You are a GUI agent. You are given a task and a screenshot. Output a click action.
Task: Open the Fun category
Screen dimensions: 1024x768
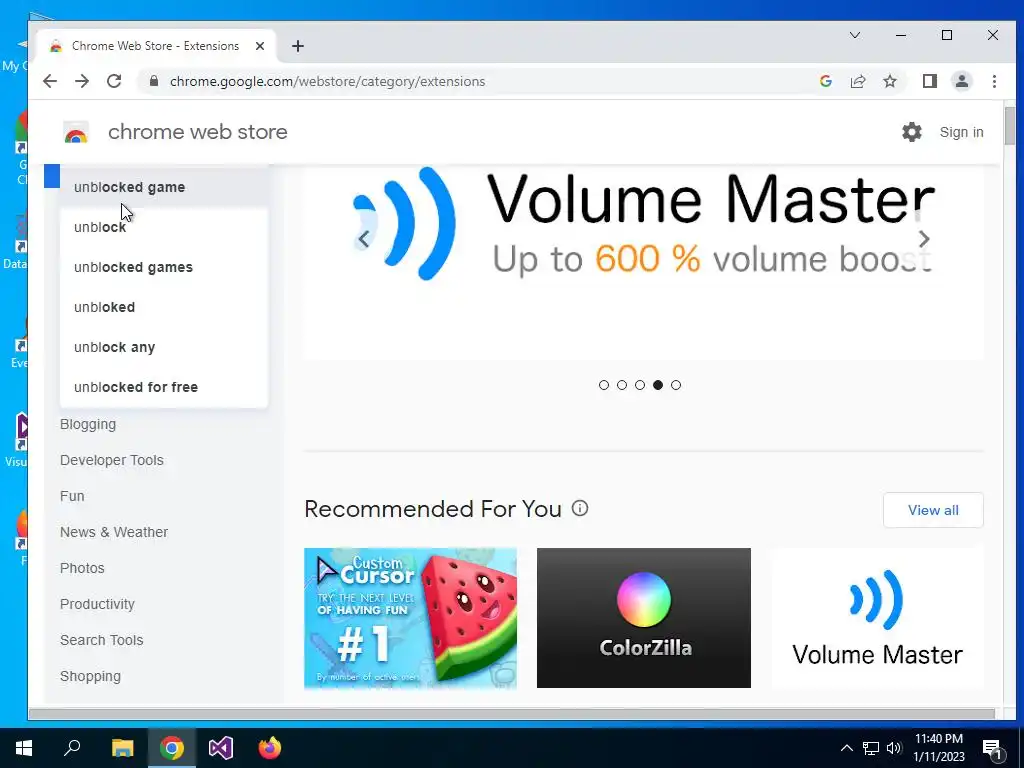click(72, 496)
